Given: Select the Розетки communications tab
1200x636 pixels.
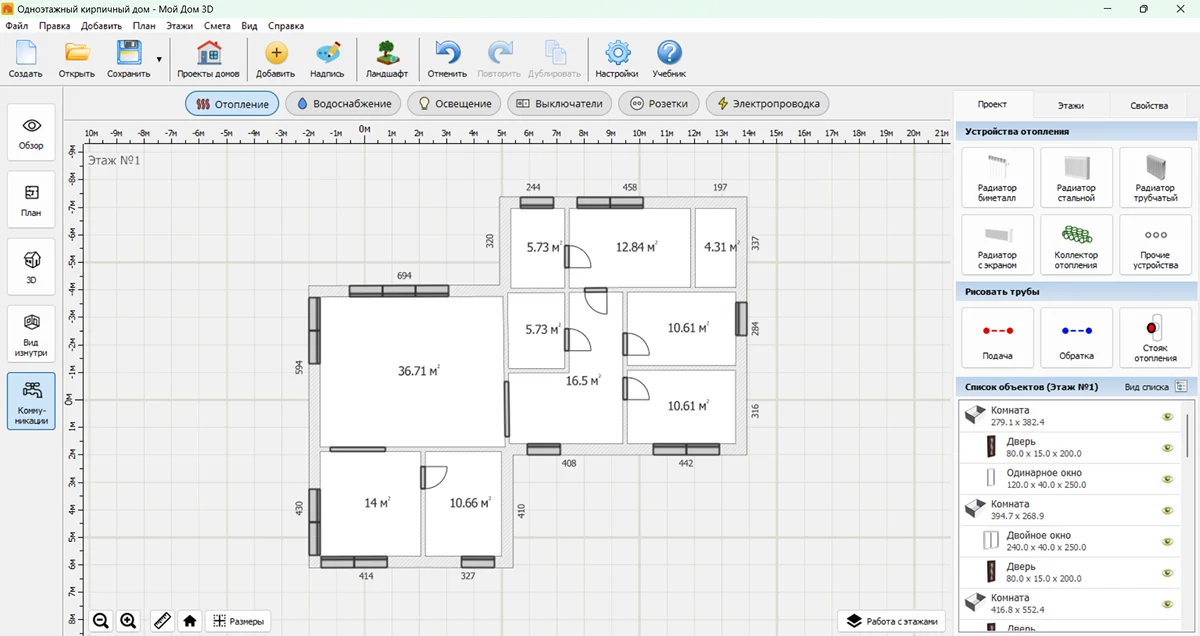Looking at the screenshot, I should (658, 103).
